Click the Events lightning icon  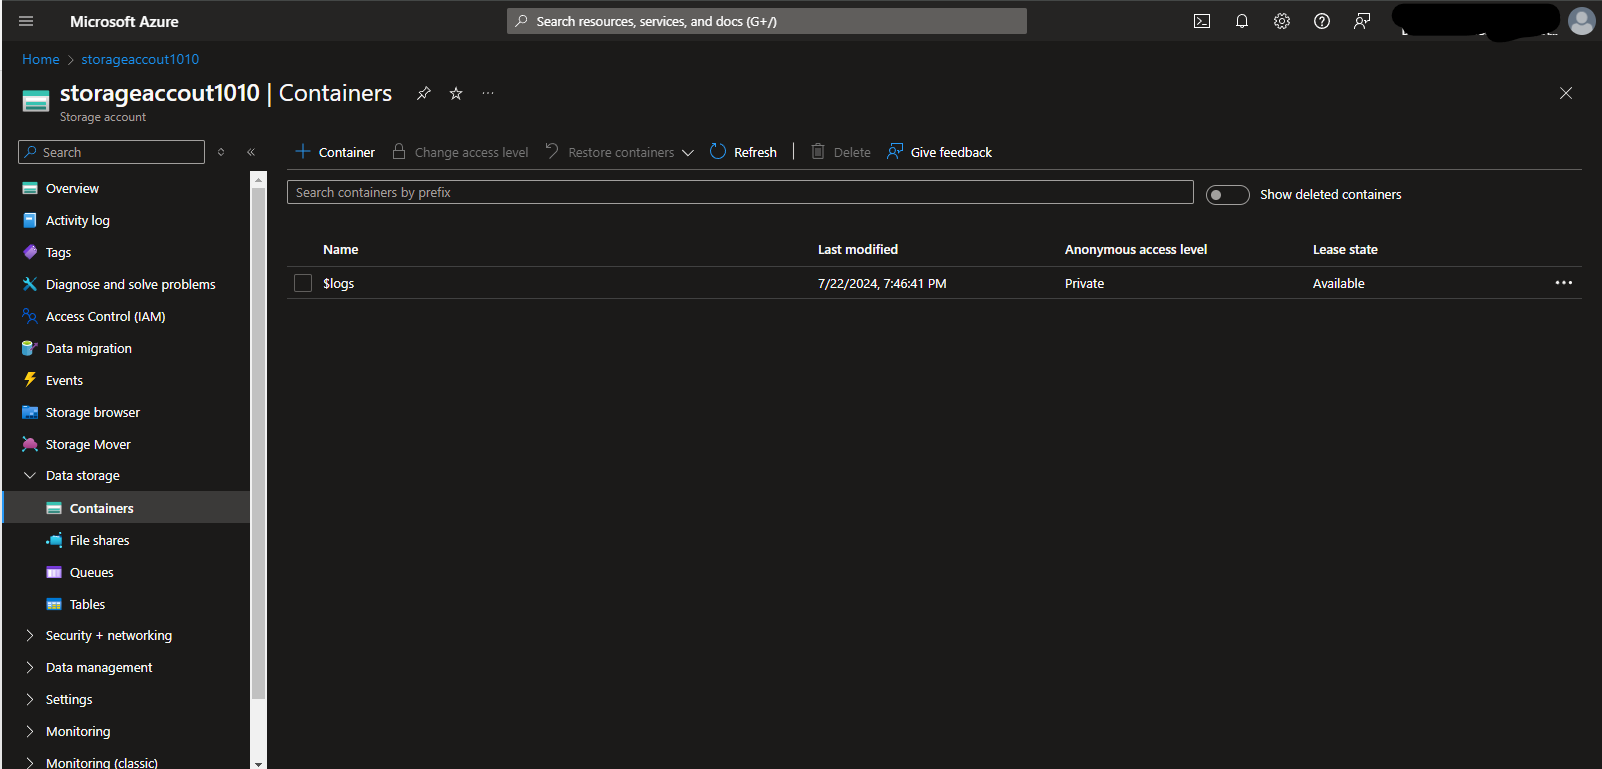tap(30, 380)
